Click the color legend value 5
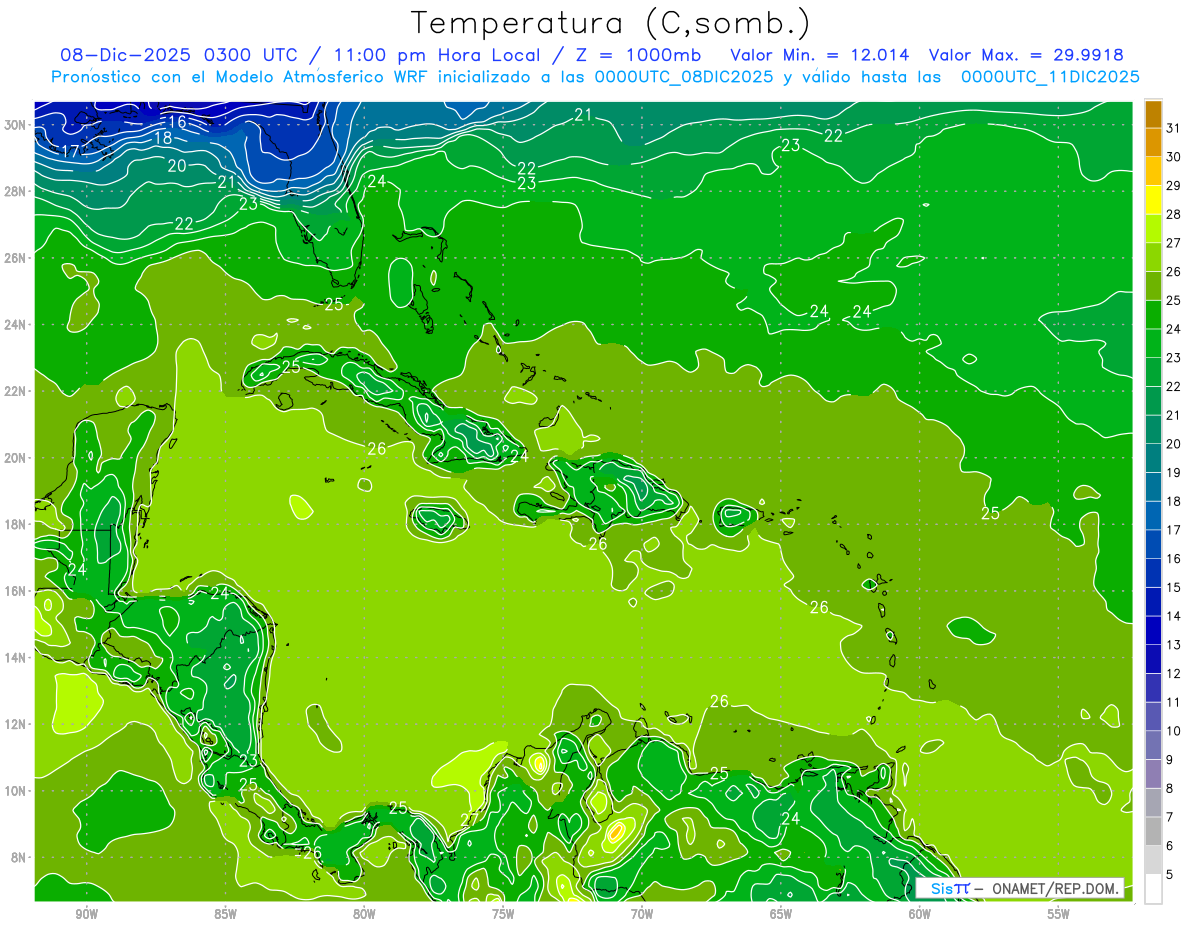This screenshot has height=927, width=1200. (x=1170, y=875)
